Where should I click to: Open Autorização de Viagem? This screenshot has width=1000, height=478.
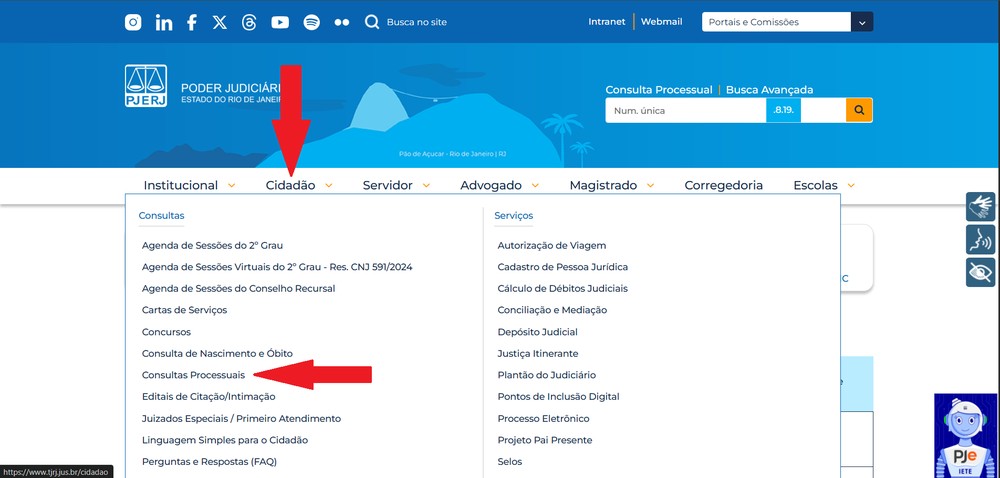coord(552,245)
